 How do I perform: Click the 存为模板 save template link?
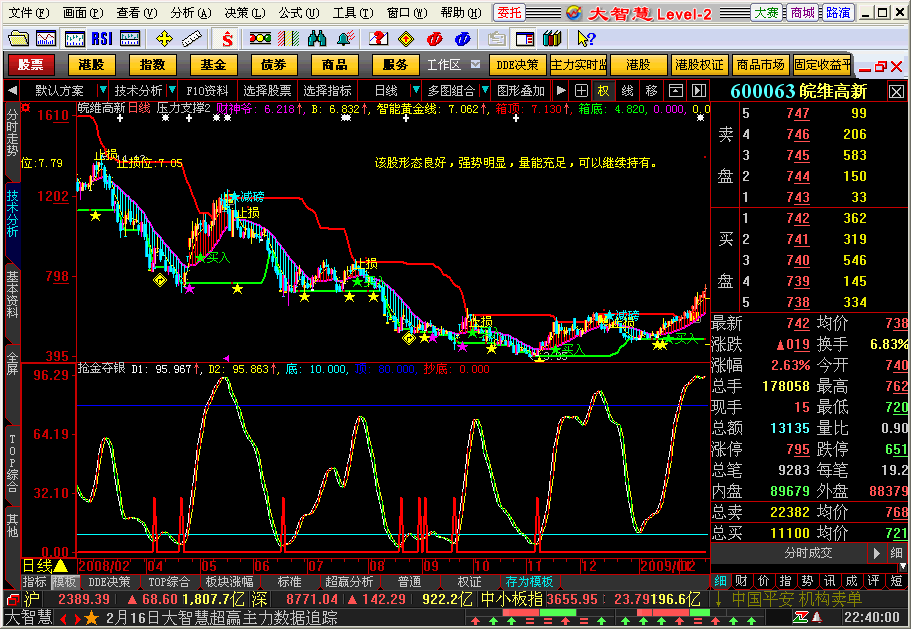(x=528, y=581)
